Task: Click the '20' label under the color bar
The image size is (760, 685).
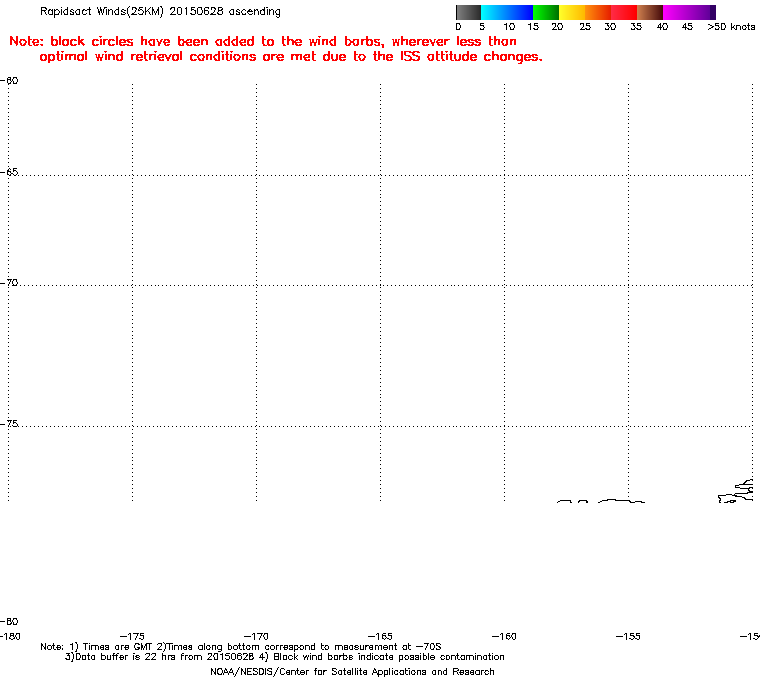Action: point(557,27)
